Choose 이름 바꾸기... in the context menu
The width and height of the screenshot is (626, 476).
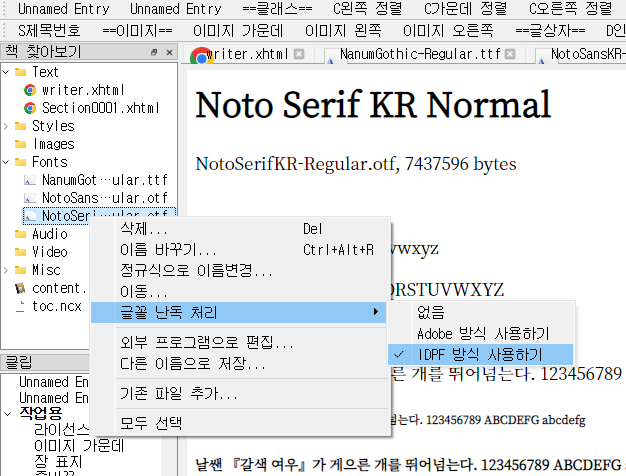pyautogui.click(x=238, y=250)
